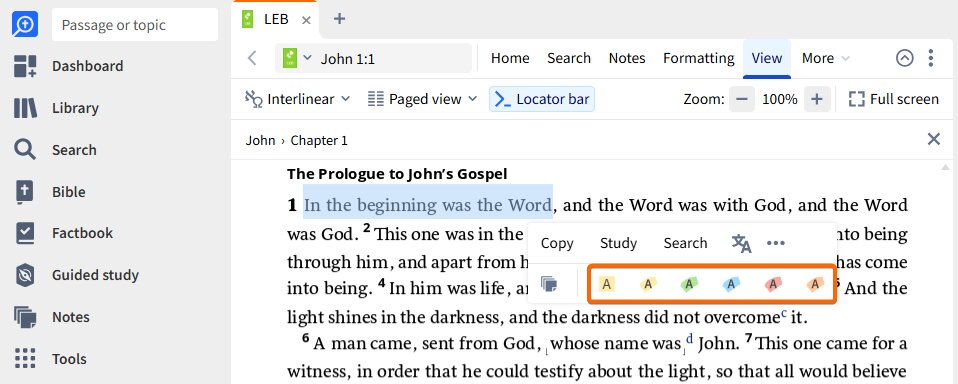
Task: Click verse number 7 in the text
Action: pos(748,338)
